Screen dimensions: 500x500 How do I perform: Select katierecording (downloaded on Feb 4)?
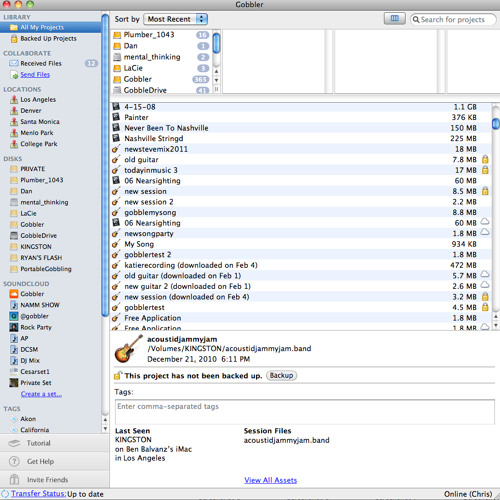[301, 265]
